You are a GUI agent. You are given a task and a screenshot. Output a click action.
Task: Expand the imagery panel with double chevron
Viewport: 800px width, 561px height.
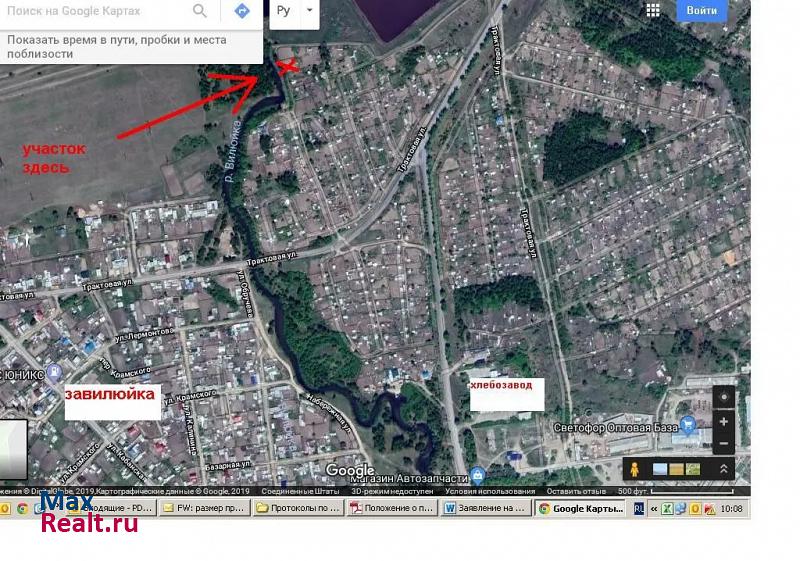coord(723,469)
